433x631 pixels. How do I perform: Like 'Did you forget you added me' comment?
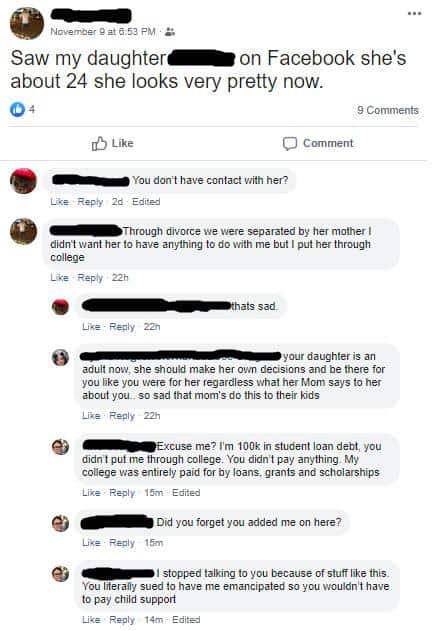[x=91, y=543]
